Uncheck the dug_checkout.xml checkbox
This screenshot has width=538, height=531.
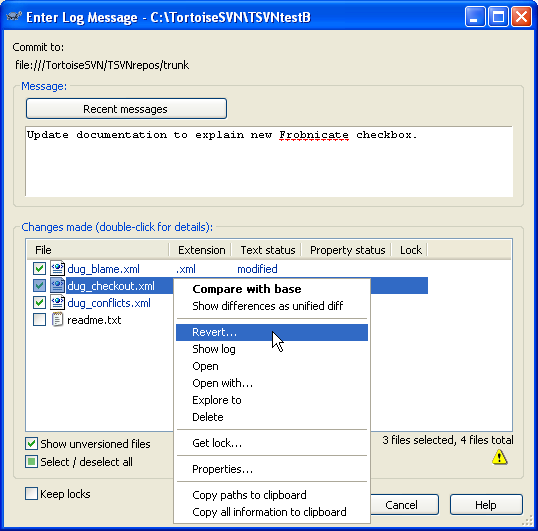(39, 285)
